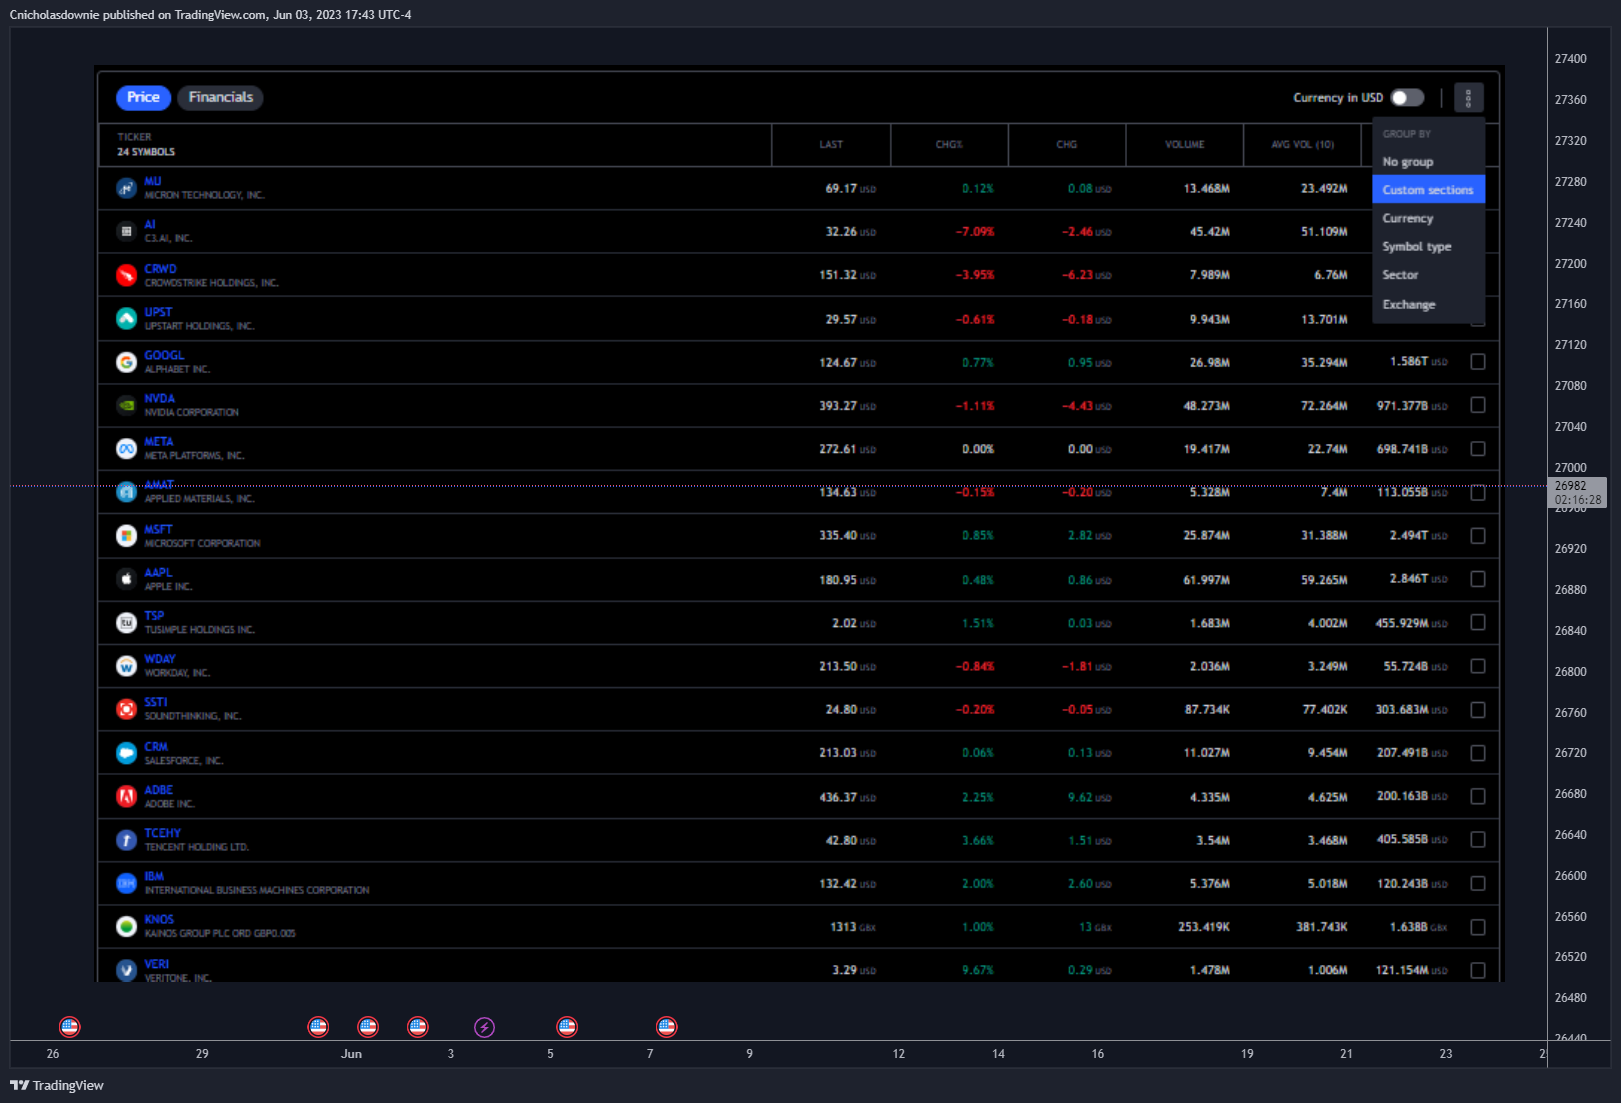
Task: Sort by AVG VOL (10) column header
Action: (1302, 145)
